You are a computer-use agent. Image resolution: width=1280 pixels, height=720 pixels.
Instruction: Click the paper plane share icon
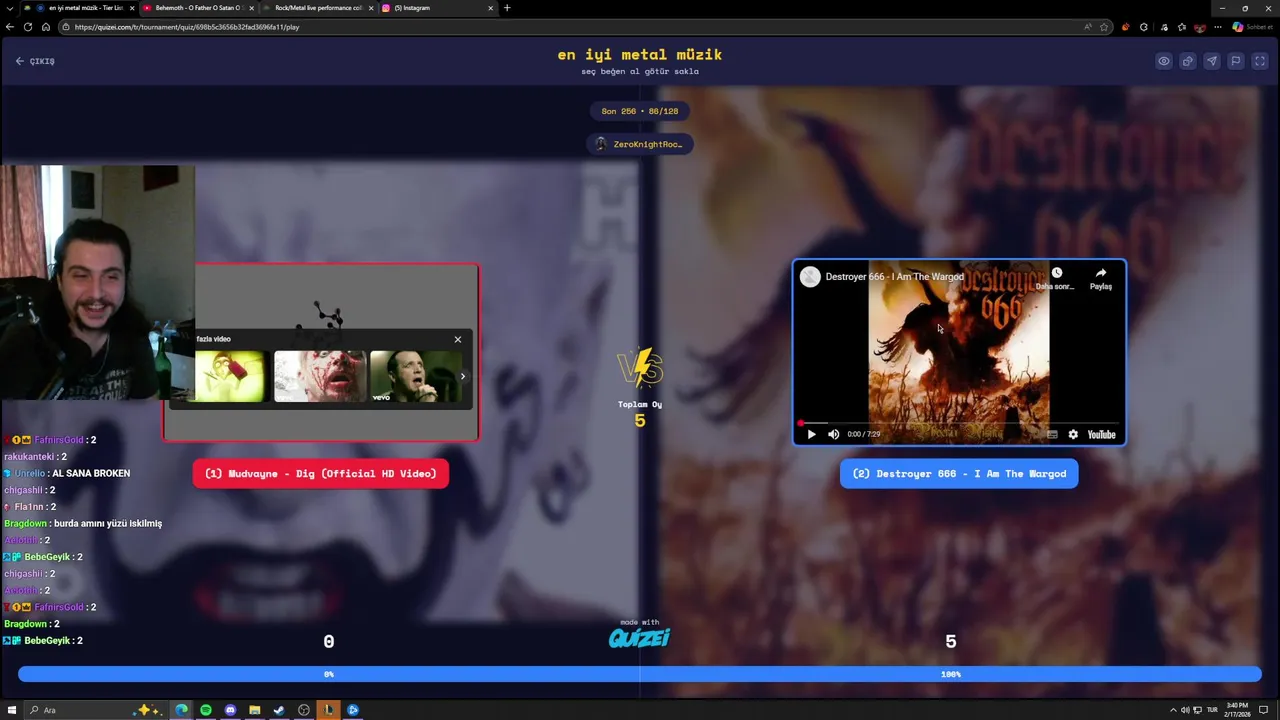[x=1212, y=61]
